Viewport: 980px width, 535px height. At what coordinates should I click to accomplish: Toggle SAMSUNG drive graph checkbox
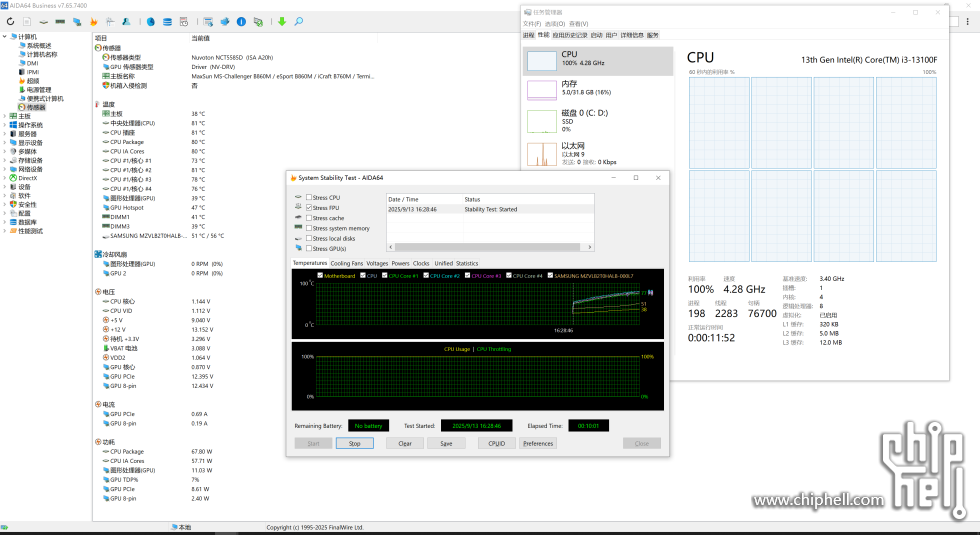pyautogui.click(x=550, y=275)
